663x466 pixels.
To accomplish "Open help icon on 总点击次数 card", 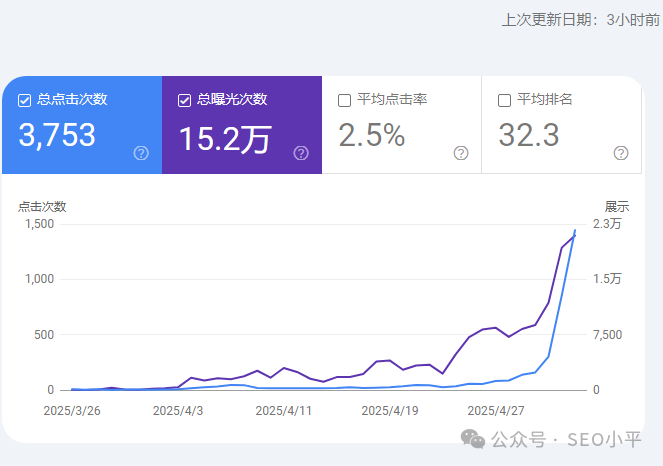I will point(141,153).
